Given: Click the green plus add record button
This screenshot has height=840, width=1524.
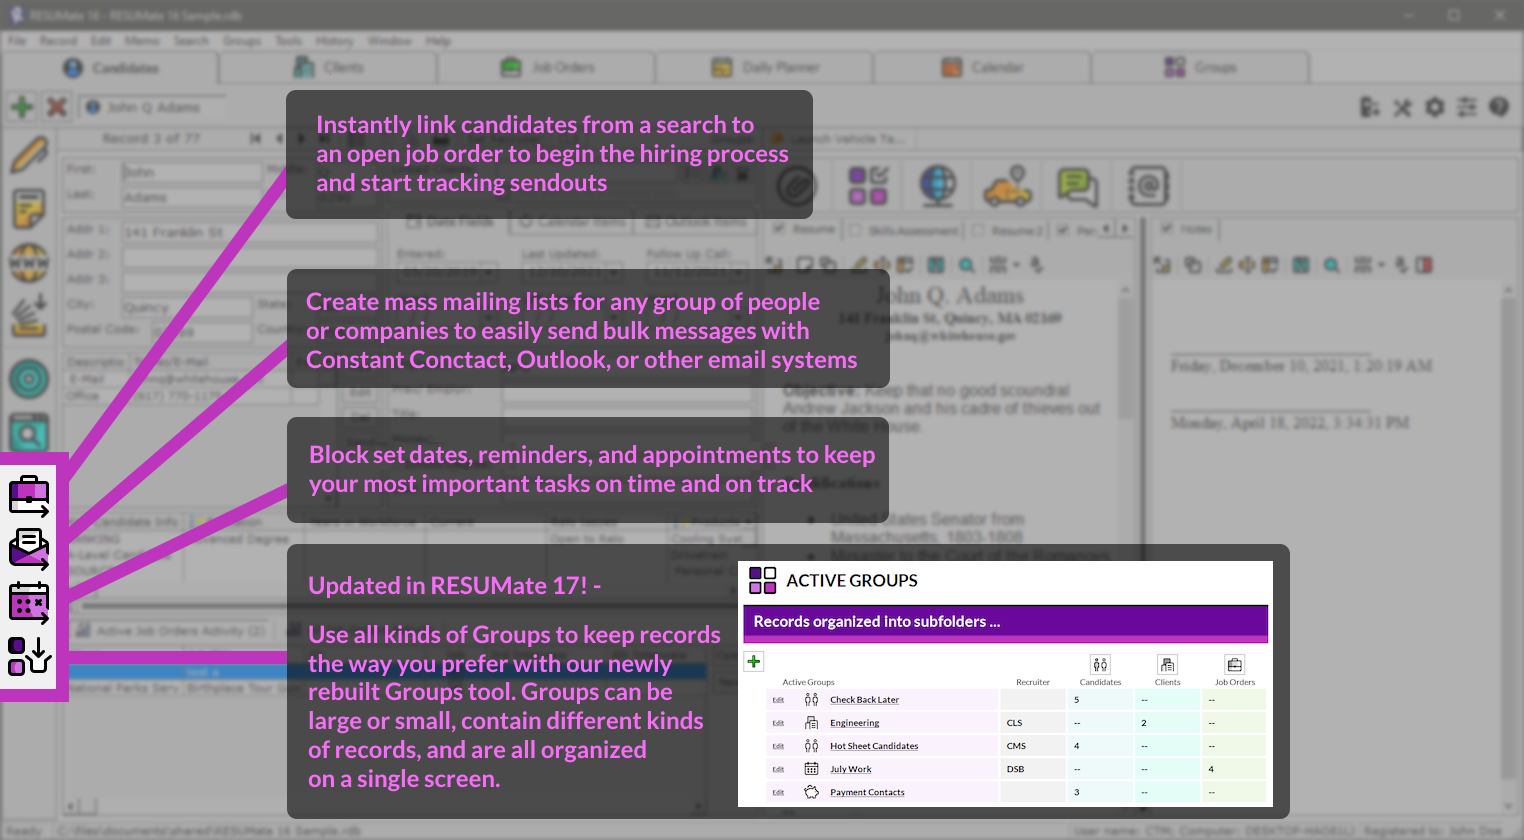Looking at the screenshot, I should (22, 106).
